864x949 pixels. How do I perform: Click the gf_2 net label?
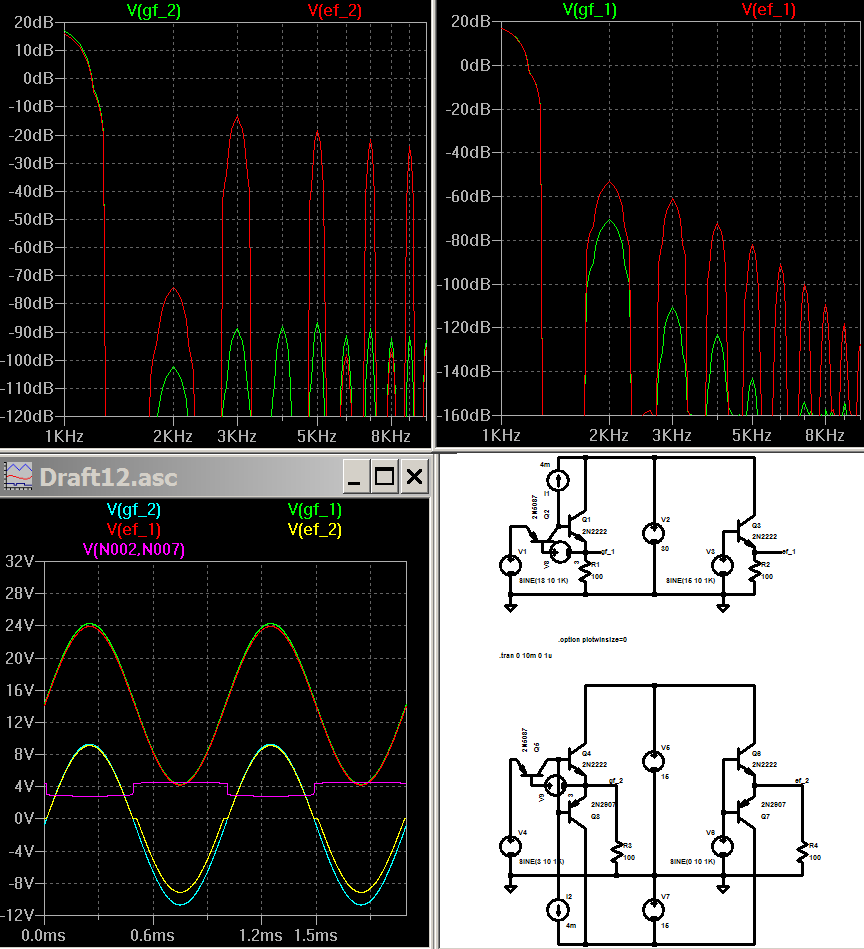(616, 781)
